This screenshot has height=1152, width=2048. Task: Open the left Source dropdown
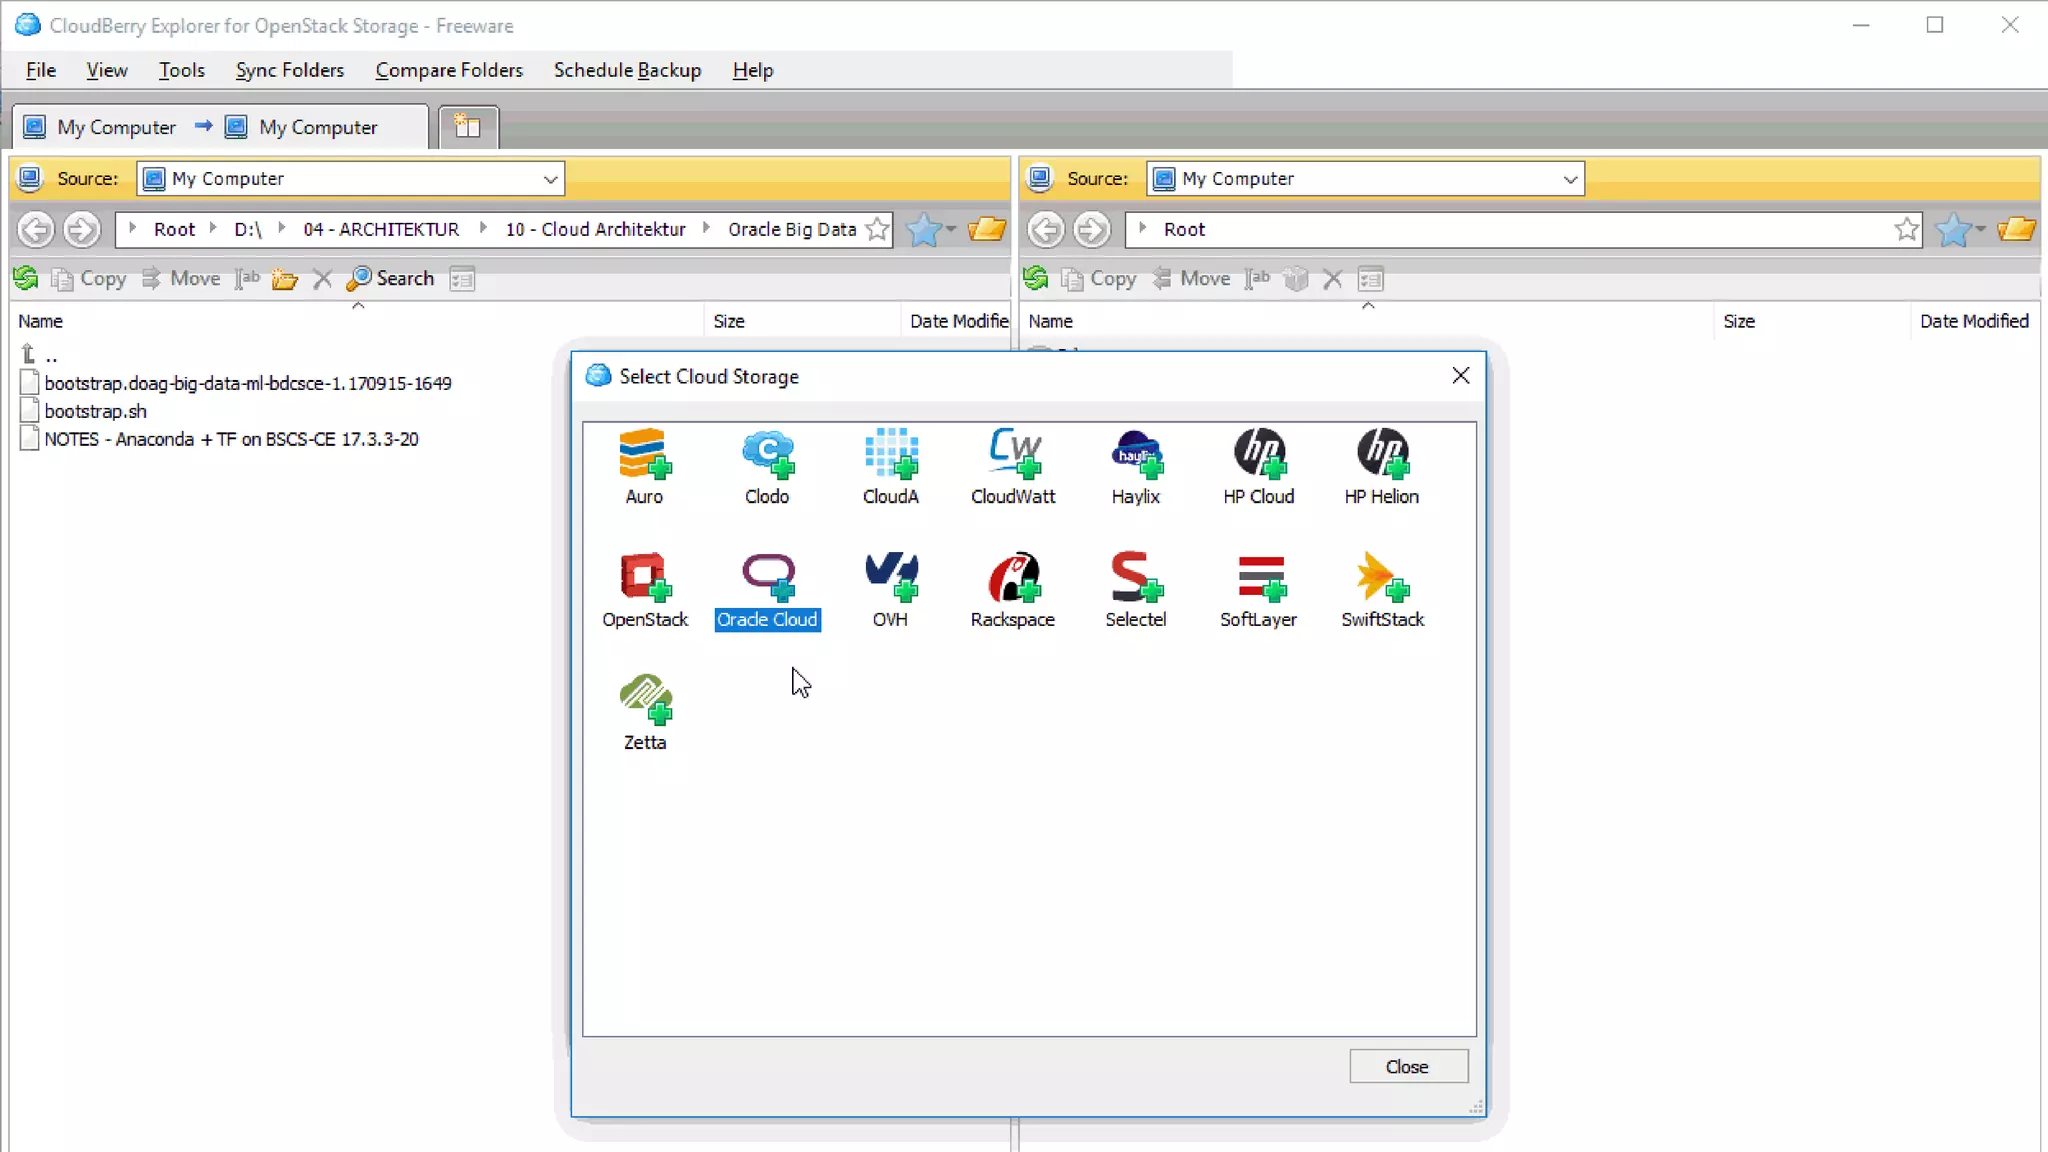pyautogui.click(x=550, y=179)
